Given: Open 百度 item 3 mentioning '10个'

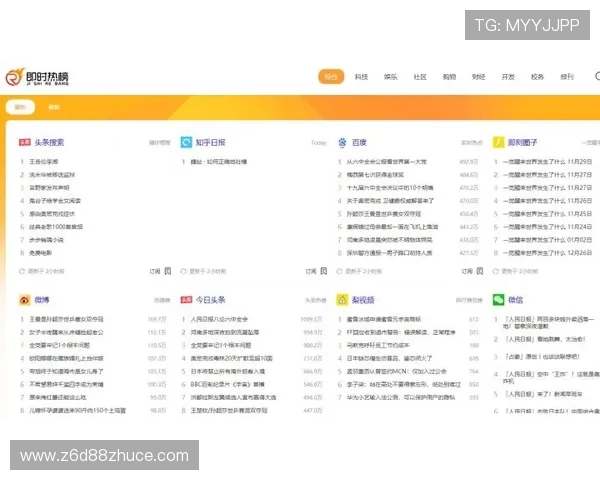Looking at the screenshot, I should coord(390,188).
